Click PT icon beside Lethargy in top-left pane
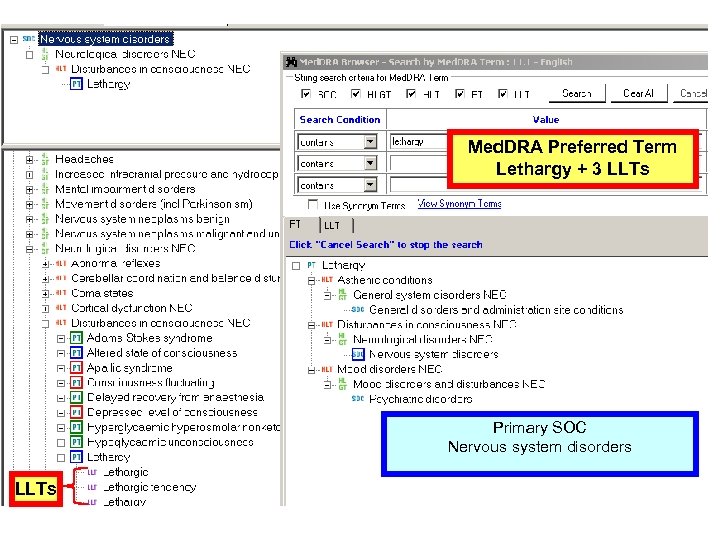720x540 pixels. [x=76, y=84]
